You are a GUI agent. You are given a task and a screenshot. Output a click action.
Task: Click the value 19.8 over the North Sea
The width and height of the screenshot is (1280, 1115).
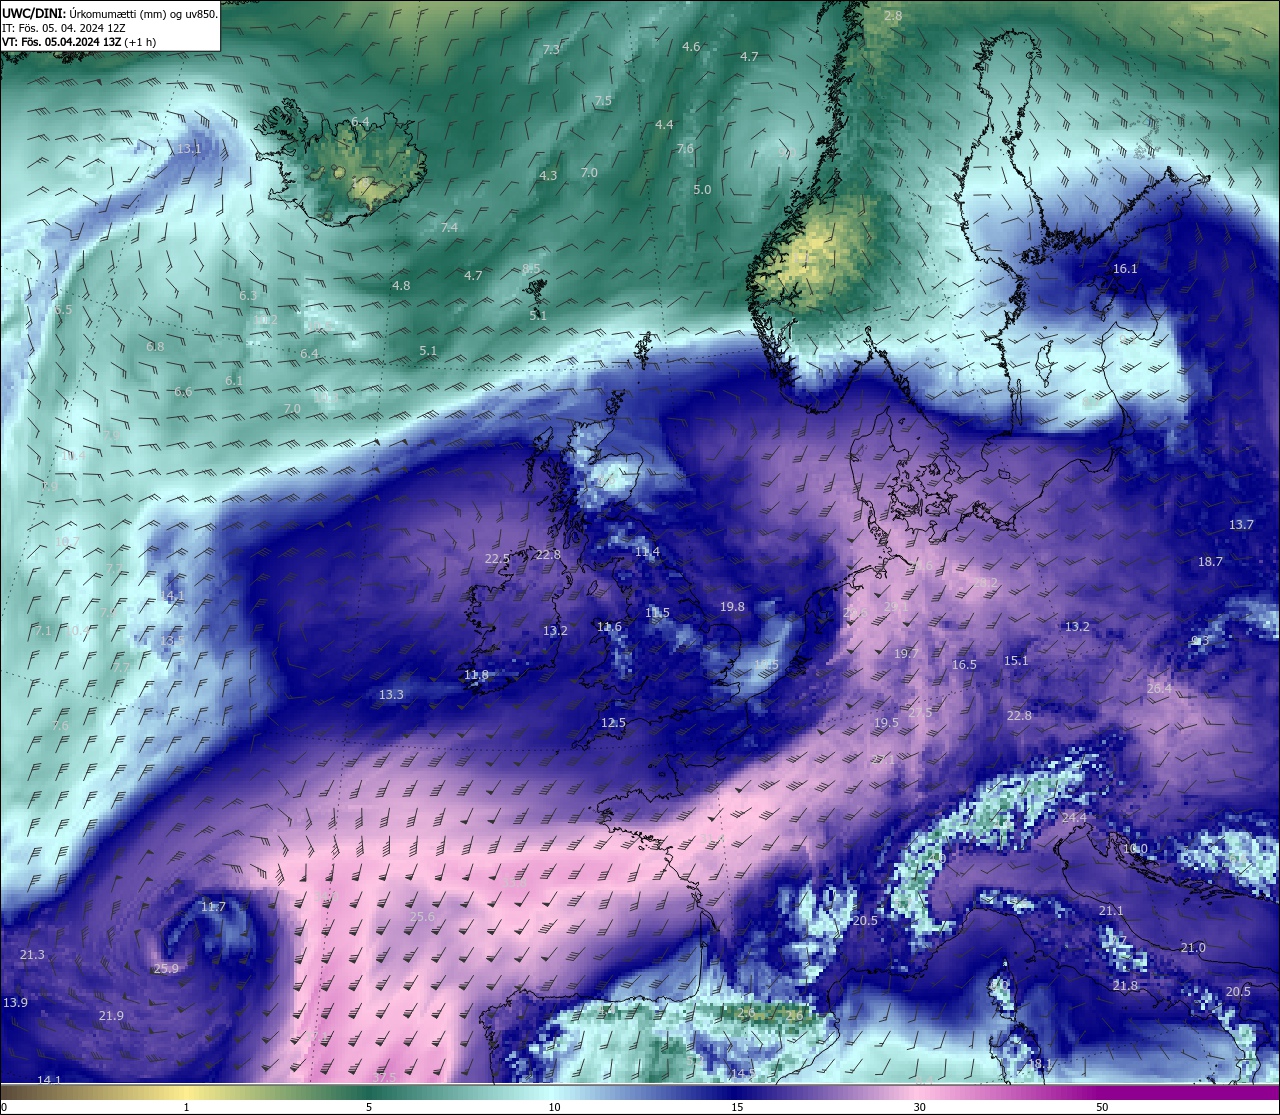tap(732, 607)
